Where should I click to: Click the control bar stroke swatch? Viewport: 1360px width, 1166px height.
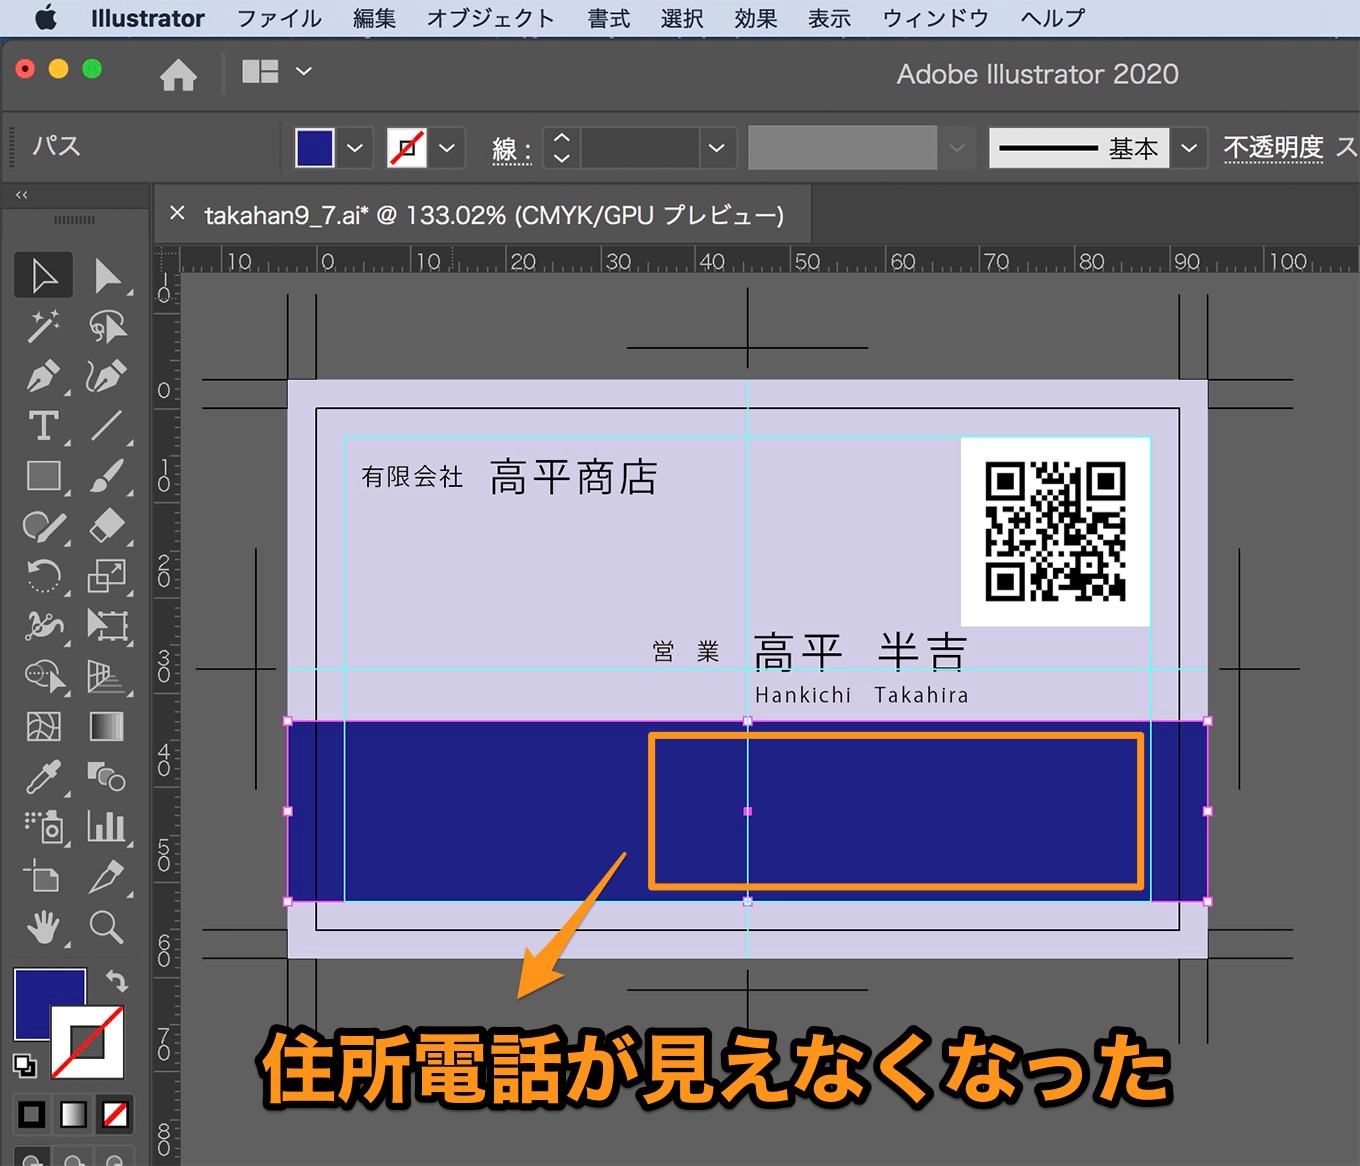407,148
